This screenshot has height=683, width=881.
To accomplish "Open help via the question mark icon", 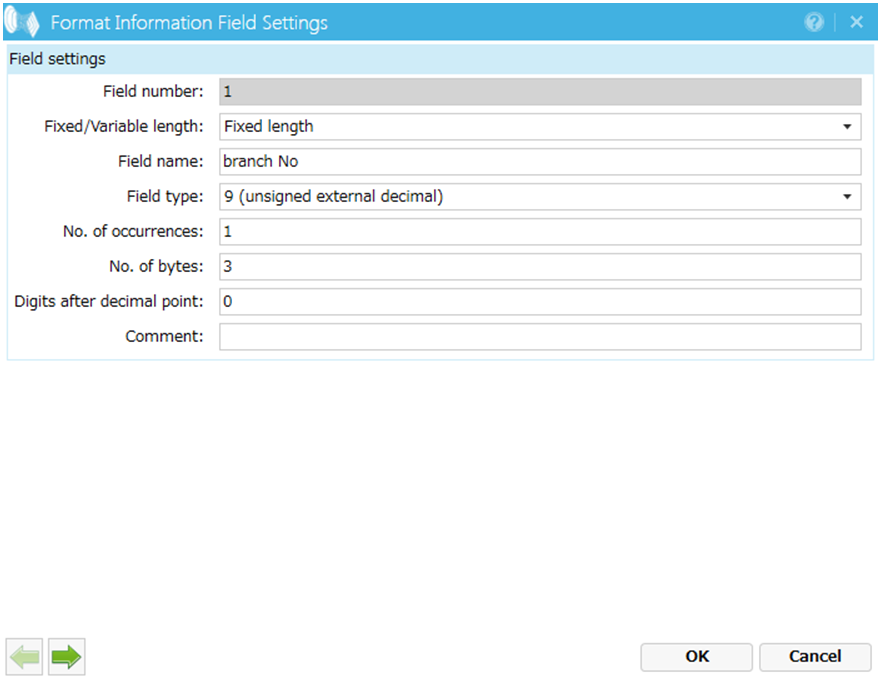I will pyautogui.click(x=814, y=22).
